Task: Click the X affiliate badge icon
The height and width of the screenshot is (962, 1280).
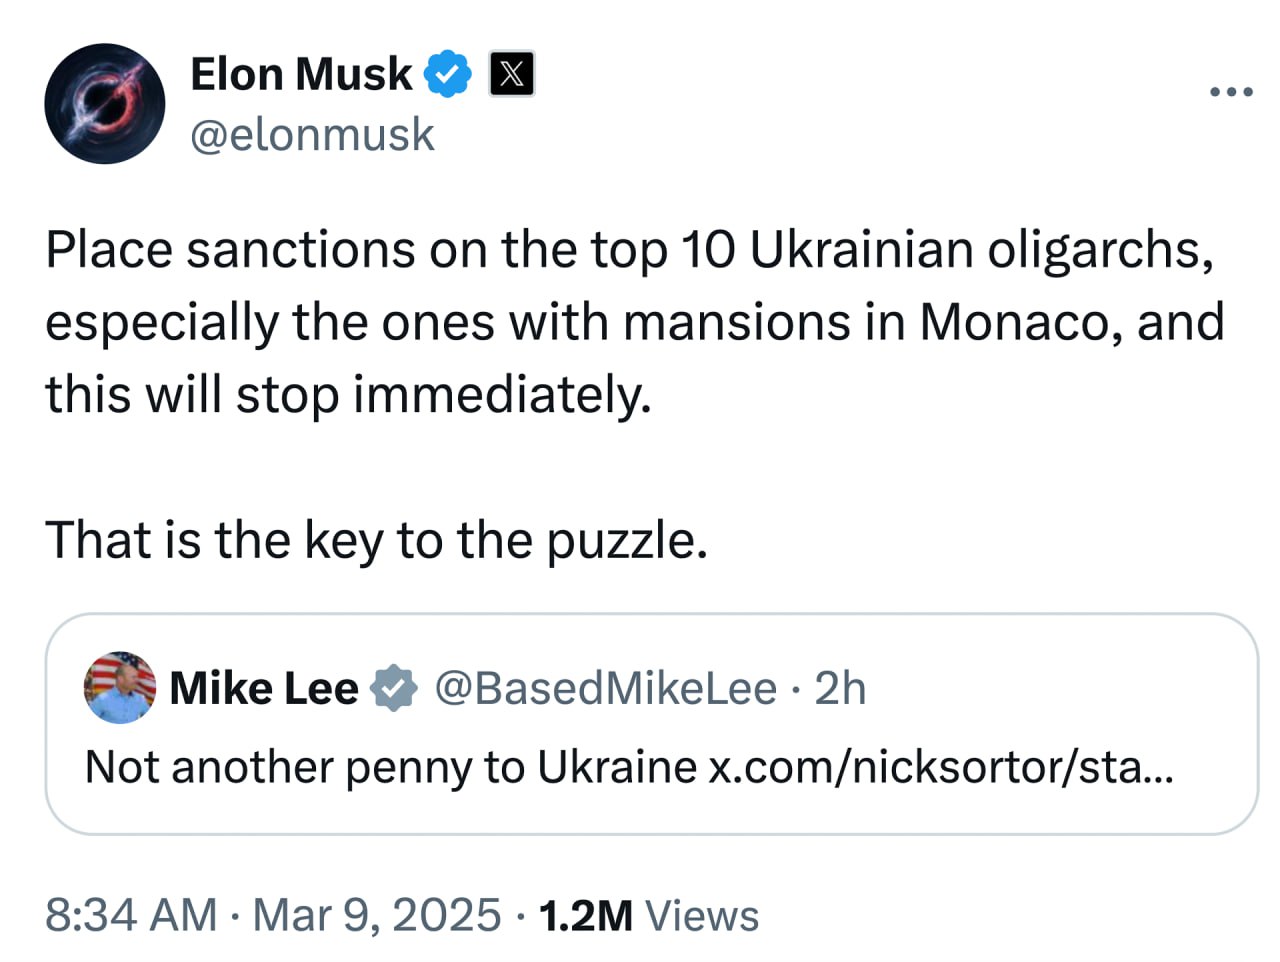Action: click(x=511, y=74)
